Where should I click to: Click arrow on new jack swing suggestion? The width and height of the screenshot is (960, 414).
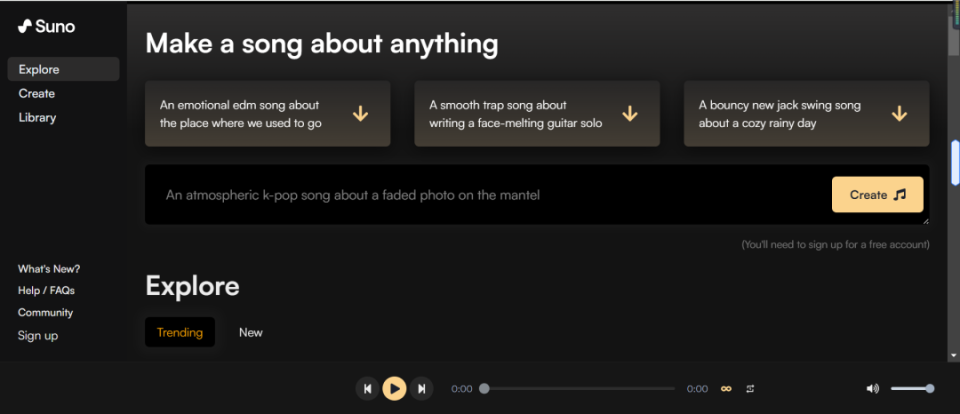(899, 114)
